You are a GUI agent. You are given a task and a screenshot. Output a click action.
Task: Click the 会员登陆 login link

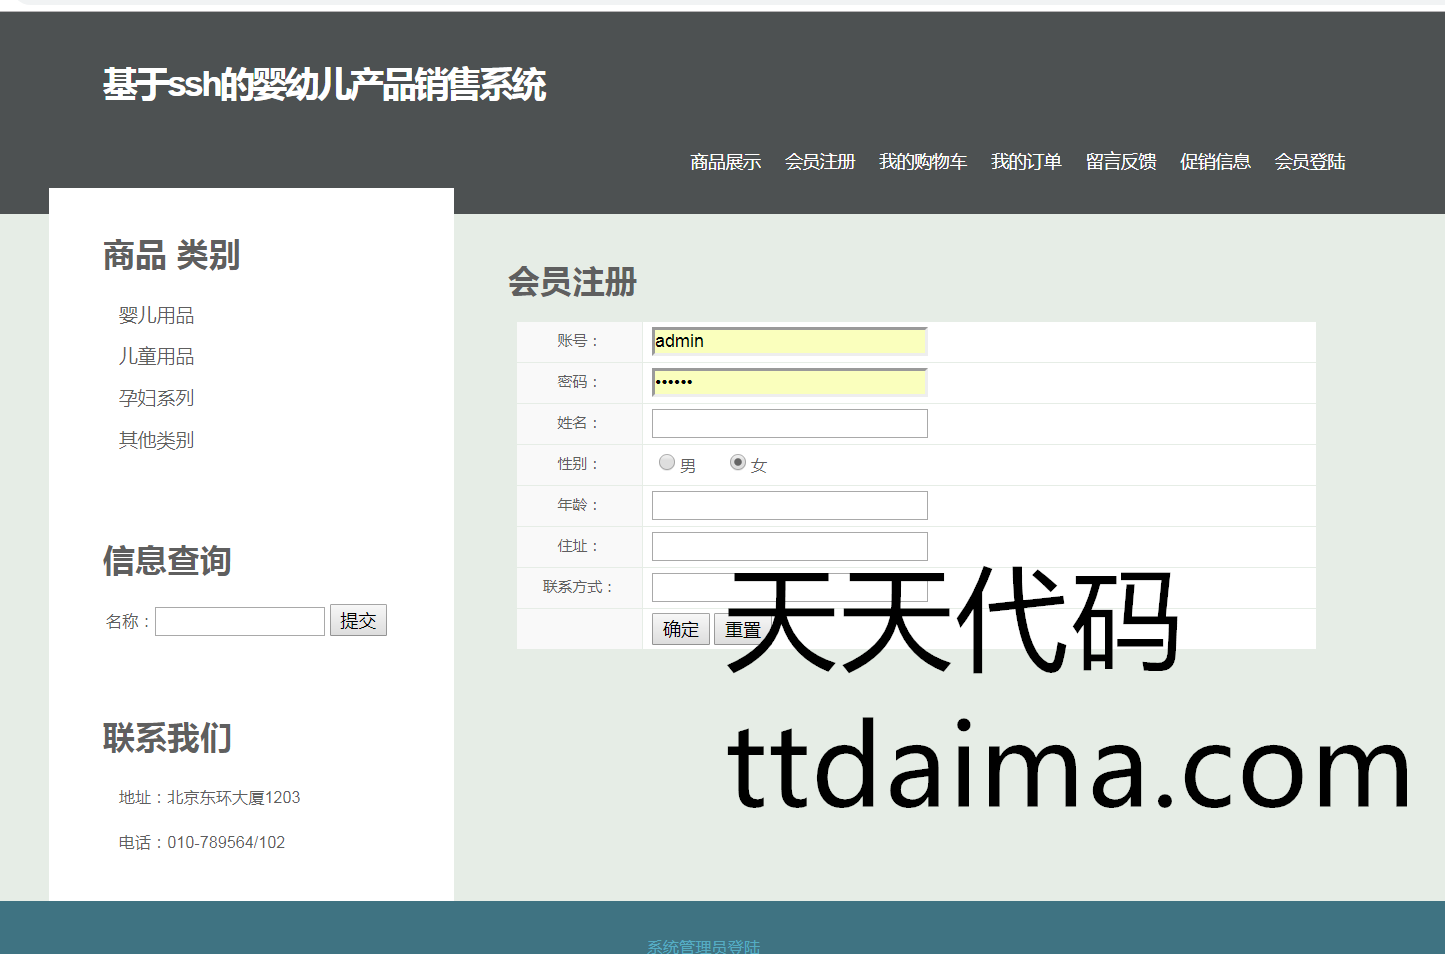(x=1309, y=162)
